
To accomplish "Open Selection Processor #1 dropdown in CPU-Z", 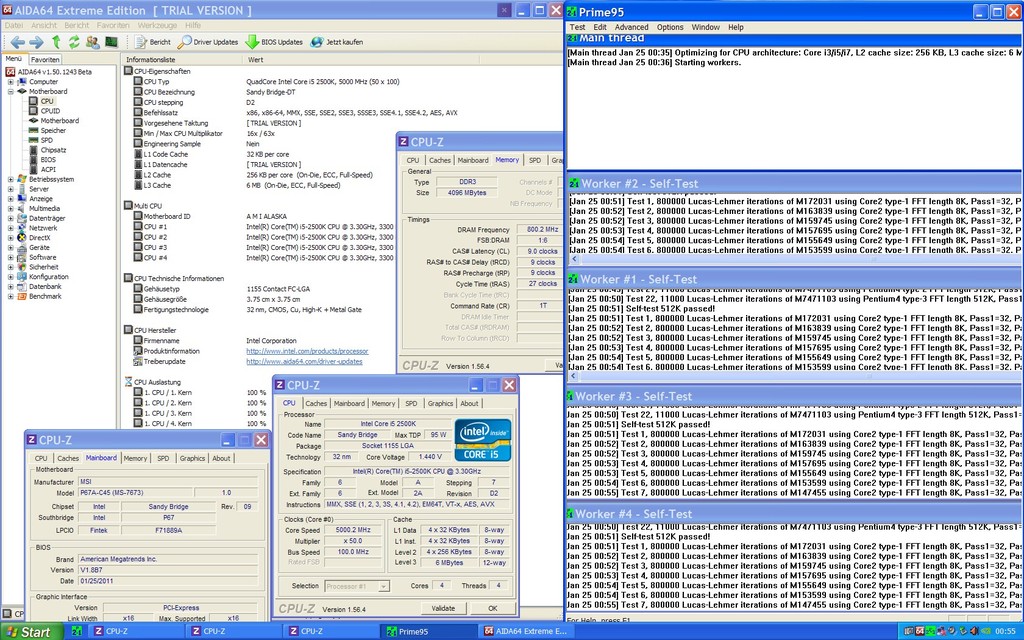I will tap(384, 586).
